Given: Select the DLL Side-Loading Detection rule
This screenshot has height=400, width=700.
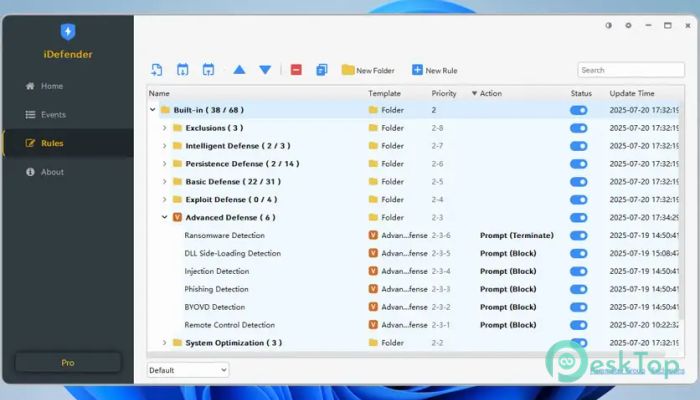Looking at the screenshot, I should 233,253.
